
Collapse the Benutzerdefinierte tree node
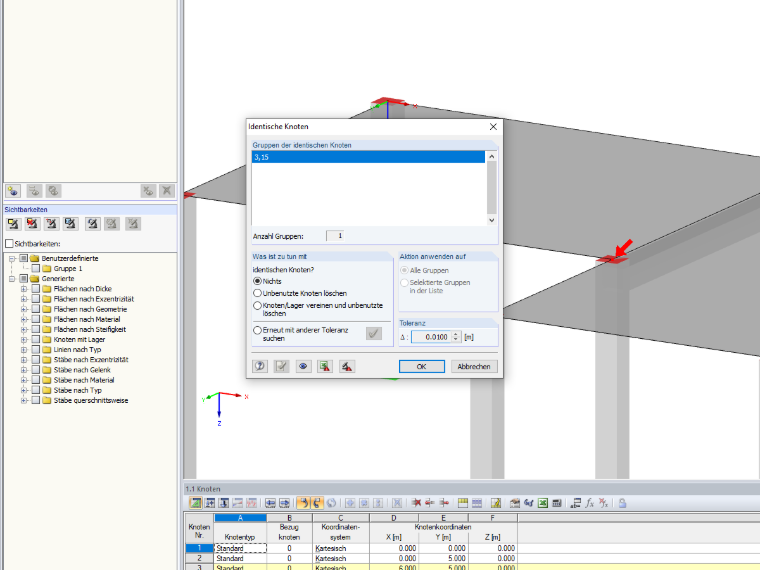click(x=12, y=258)
